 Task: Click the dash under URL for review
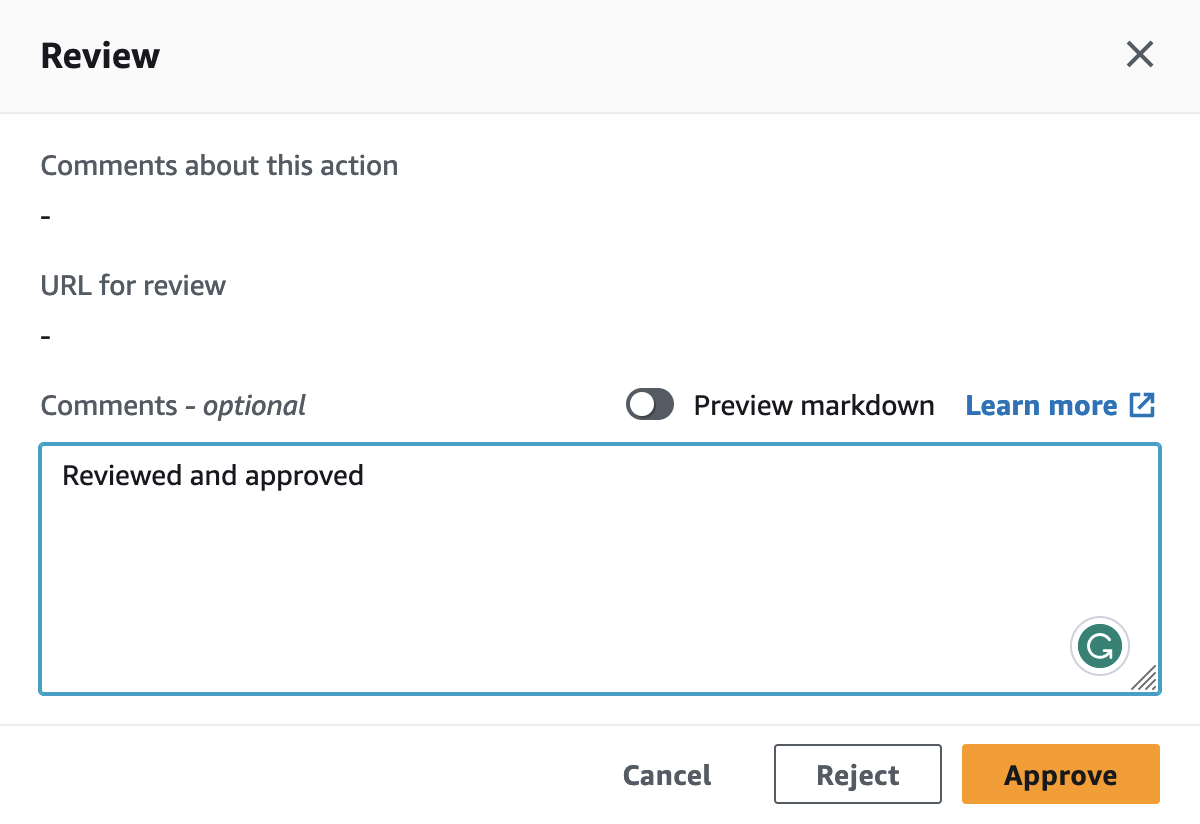coord(45,335)
